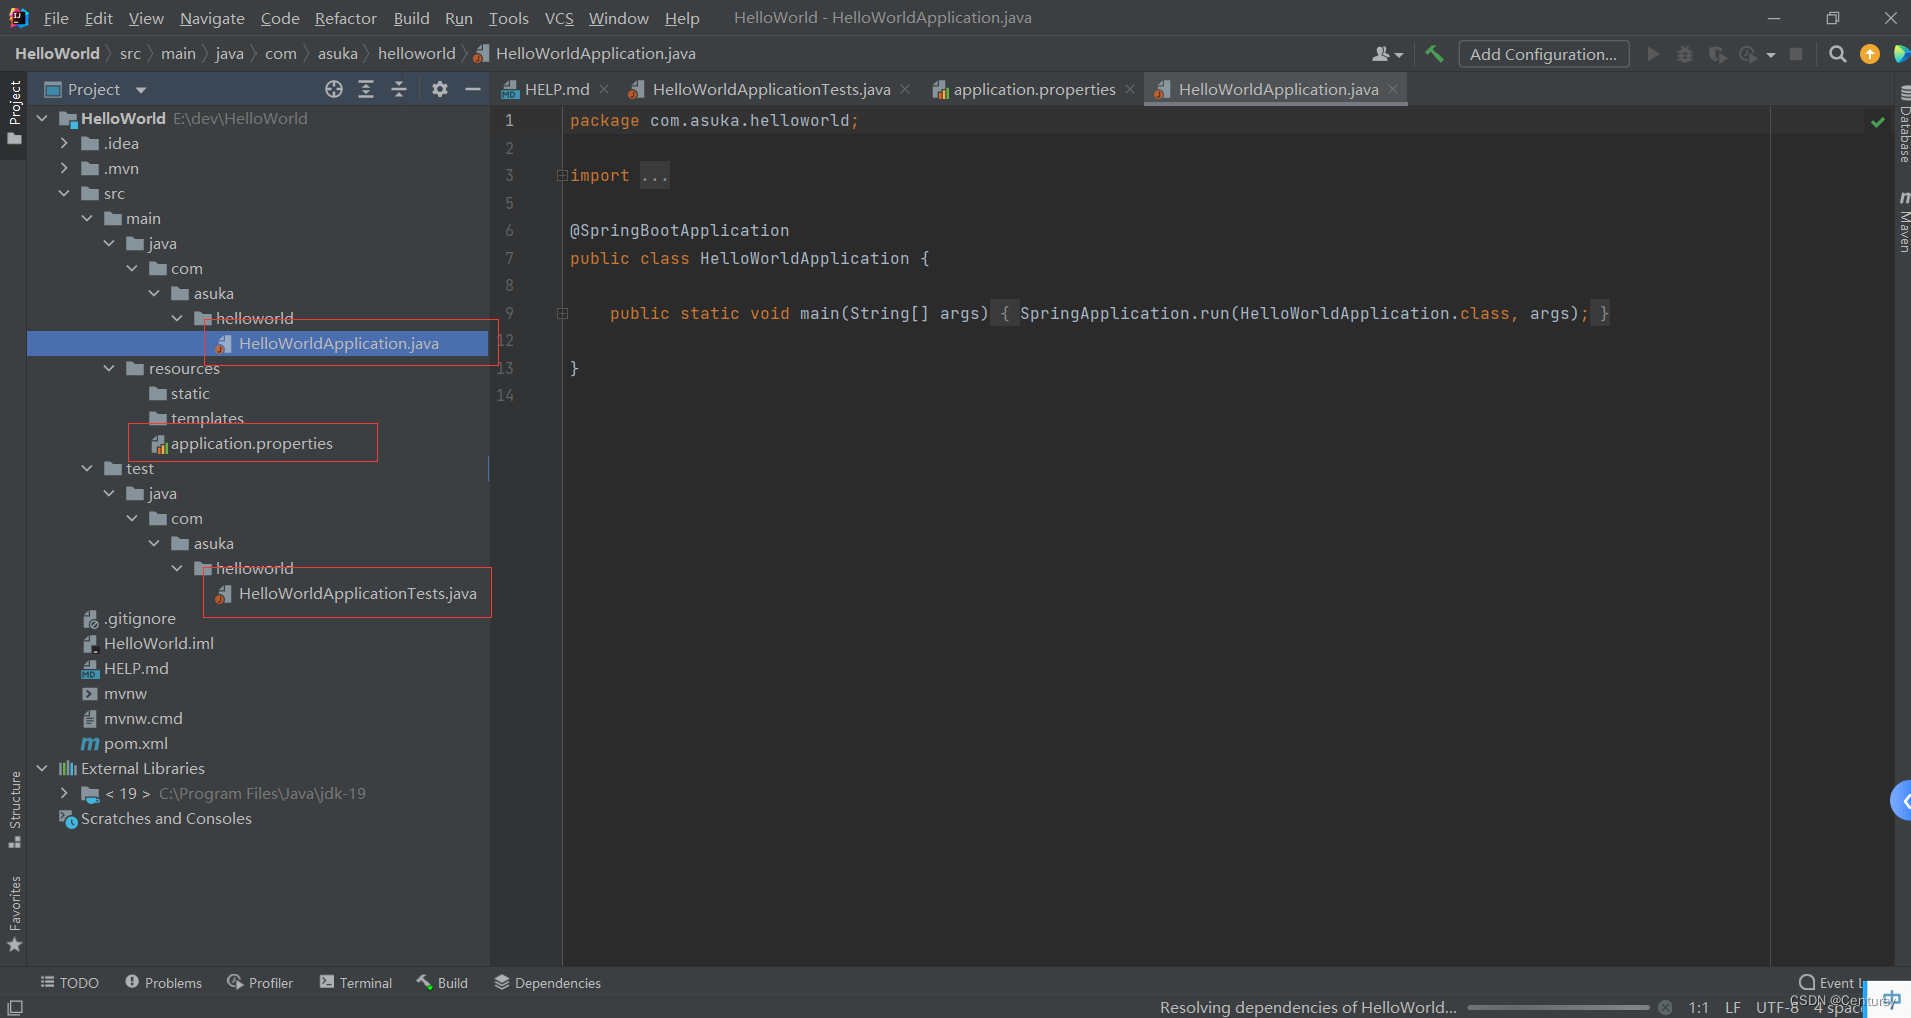
Task: Open Event Log in status bar
Action: tap(1833, 982)
